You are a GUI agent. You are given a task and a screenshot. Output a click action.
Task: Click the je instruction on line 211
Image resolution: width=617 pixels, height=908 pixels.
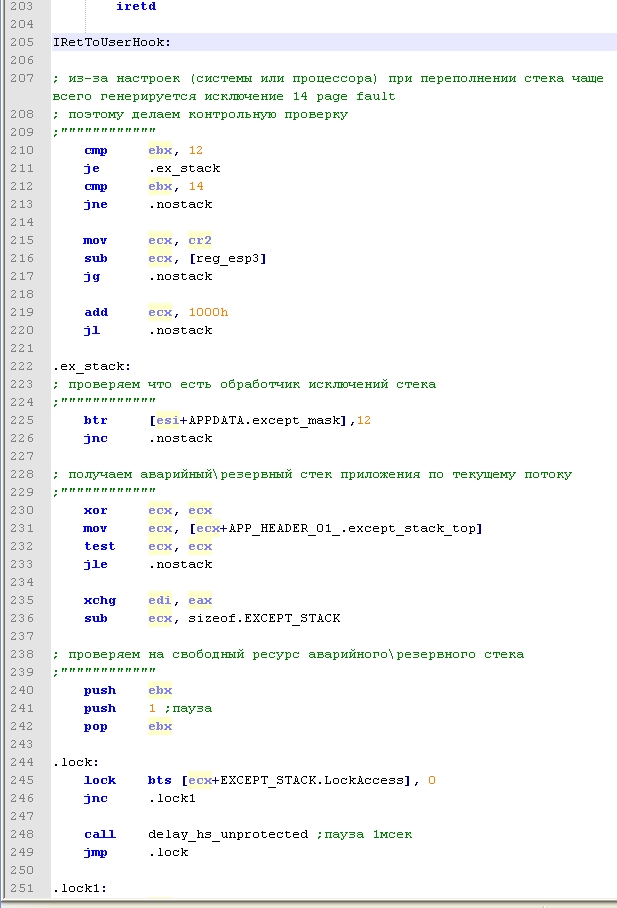coord(91,168)
